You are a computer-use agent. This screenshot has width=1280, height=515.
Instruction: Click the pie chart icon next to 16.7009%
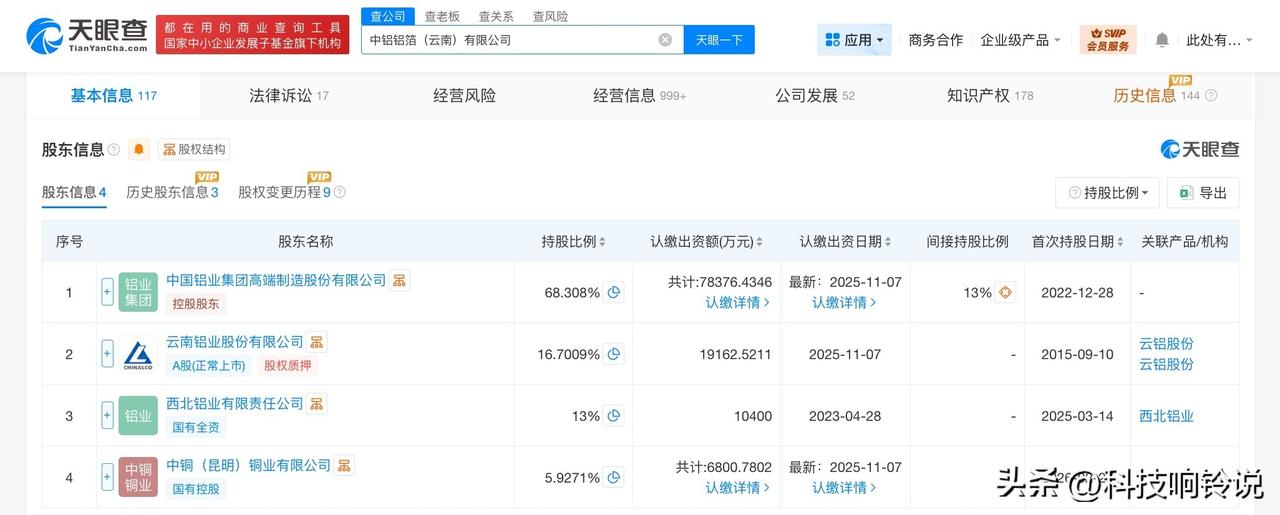[614, 354]
